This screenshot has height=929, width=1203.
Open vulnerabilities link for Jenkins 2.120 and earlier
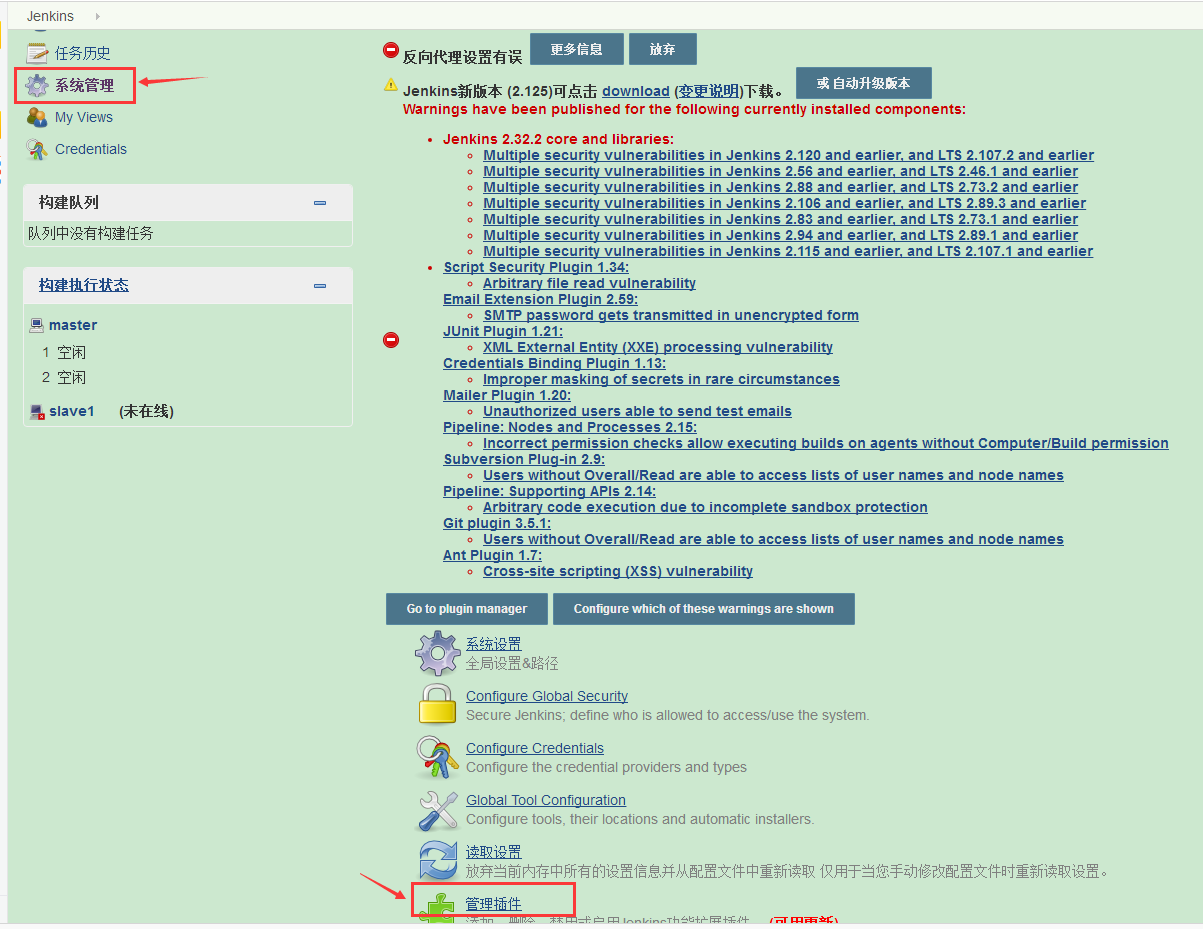pos(788,155)
